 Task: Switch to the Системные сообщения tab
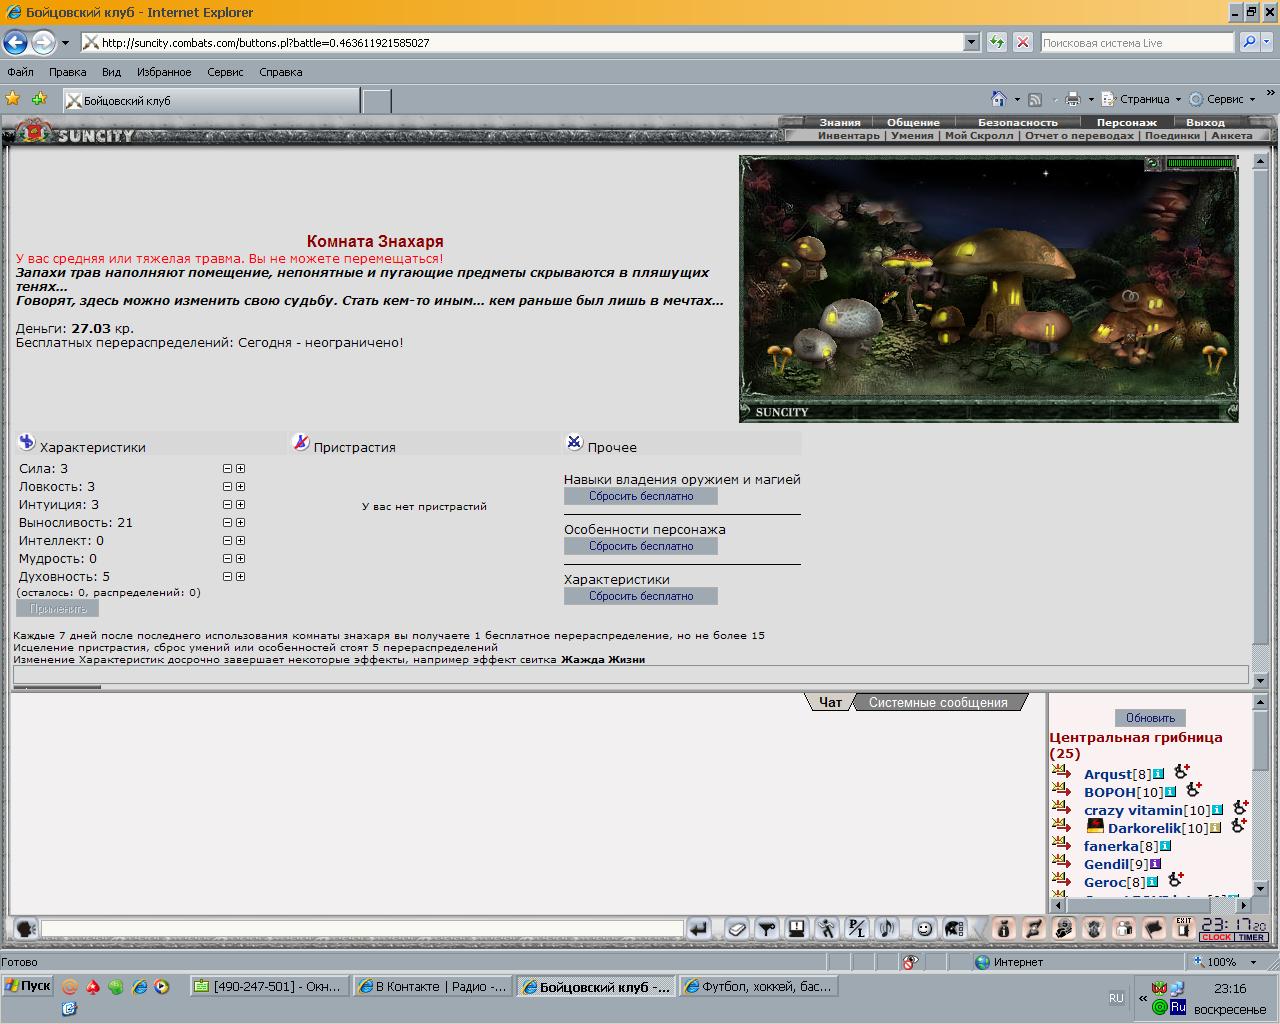(938, 702)
